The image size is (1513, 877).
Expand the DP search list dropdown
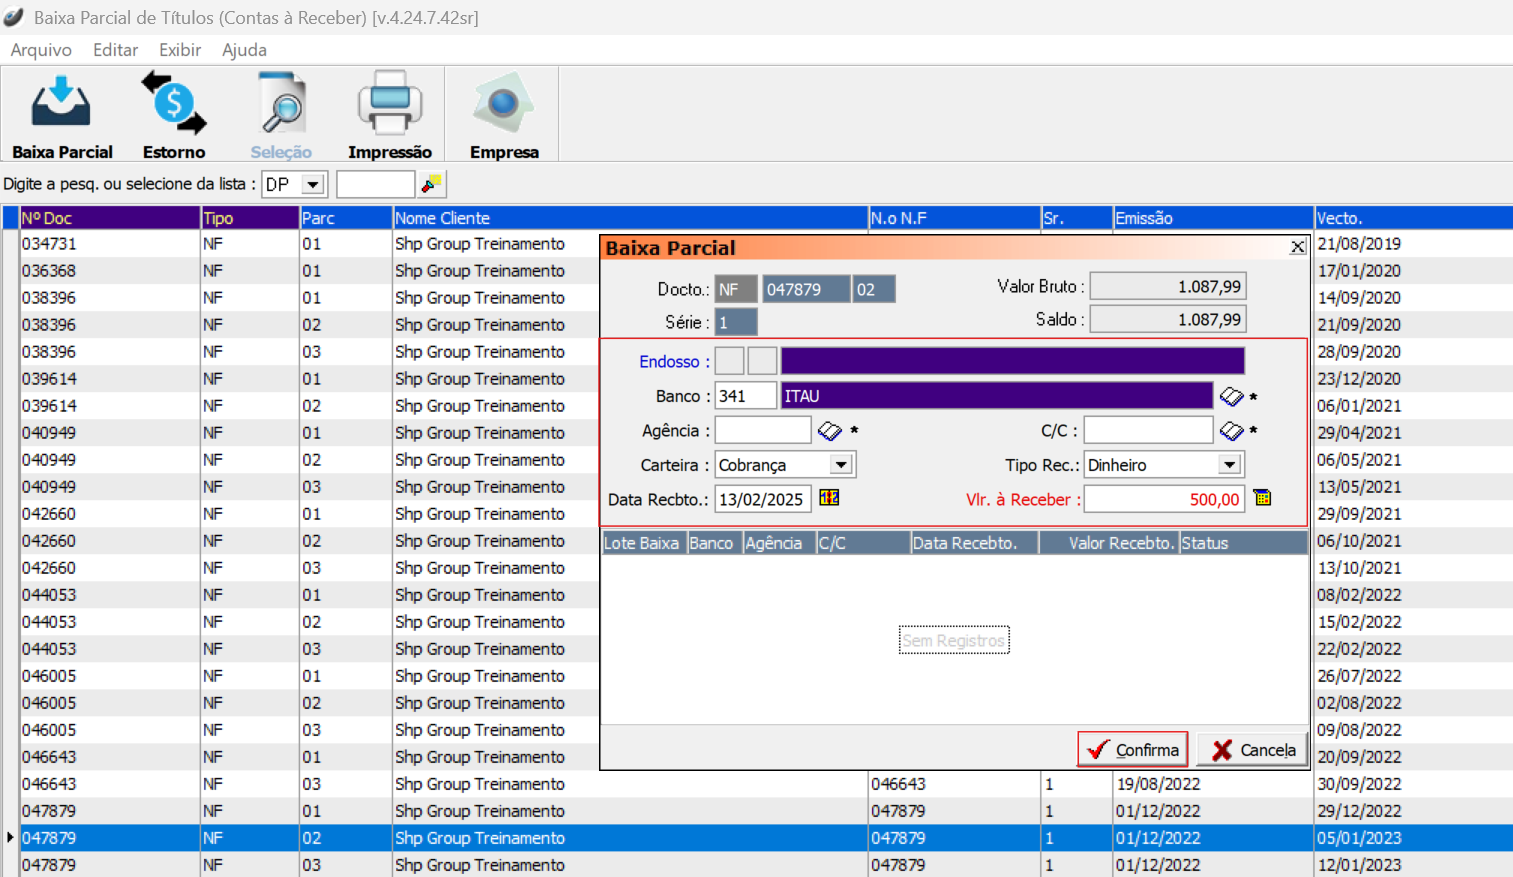[x=313, y=185]
